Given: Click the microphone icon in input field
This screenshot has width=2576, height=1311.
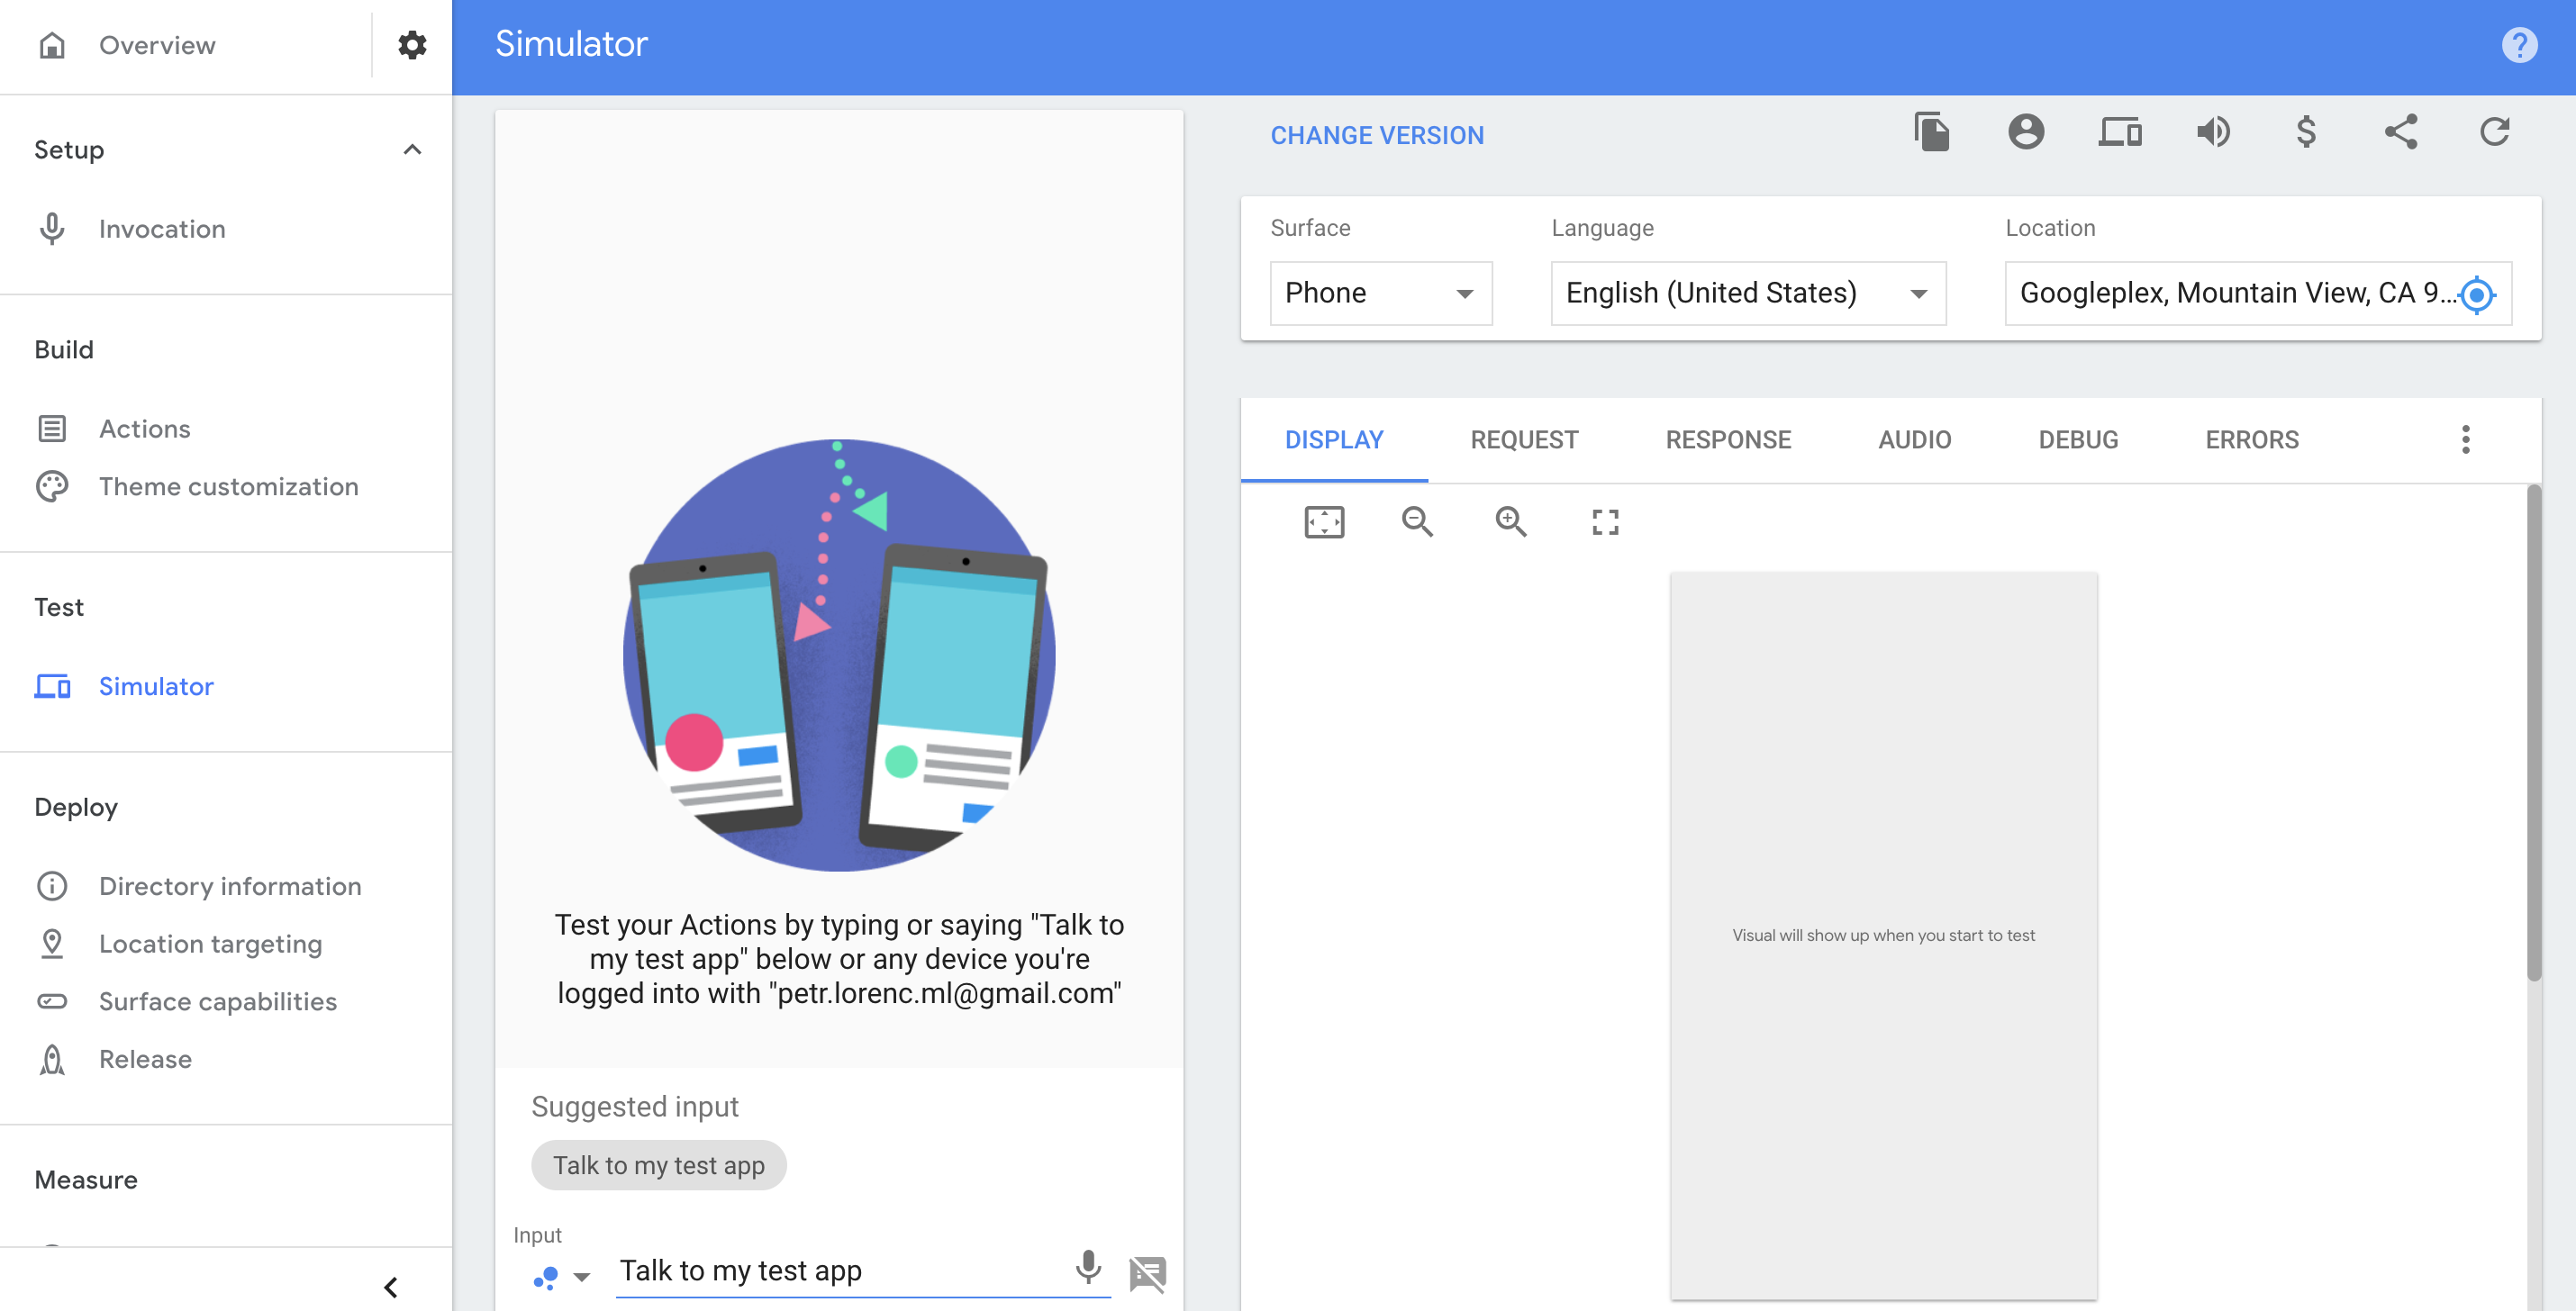Looking at the screenshot, I should (1088, 1268).
